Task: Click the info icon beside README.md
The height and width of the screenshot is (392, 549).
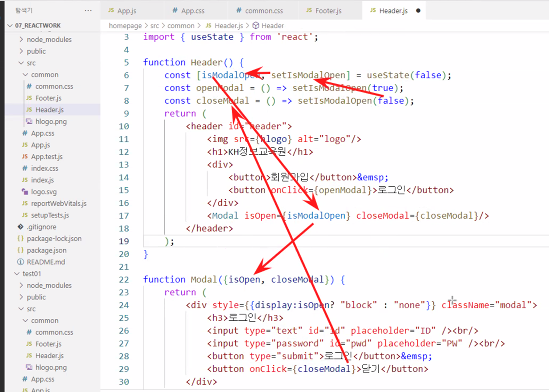Action: point(20,262)
